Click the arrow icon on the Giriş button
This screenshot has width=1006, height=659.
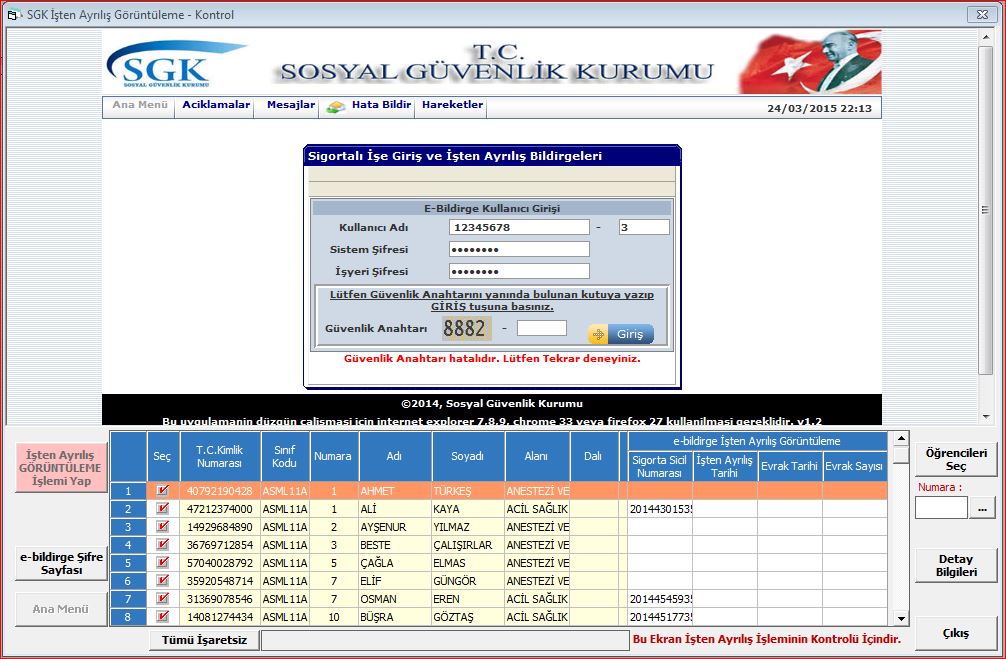pyautogui.click(x=598, y=335)
